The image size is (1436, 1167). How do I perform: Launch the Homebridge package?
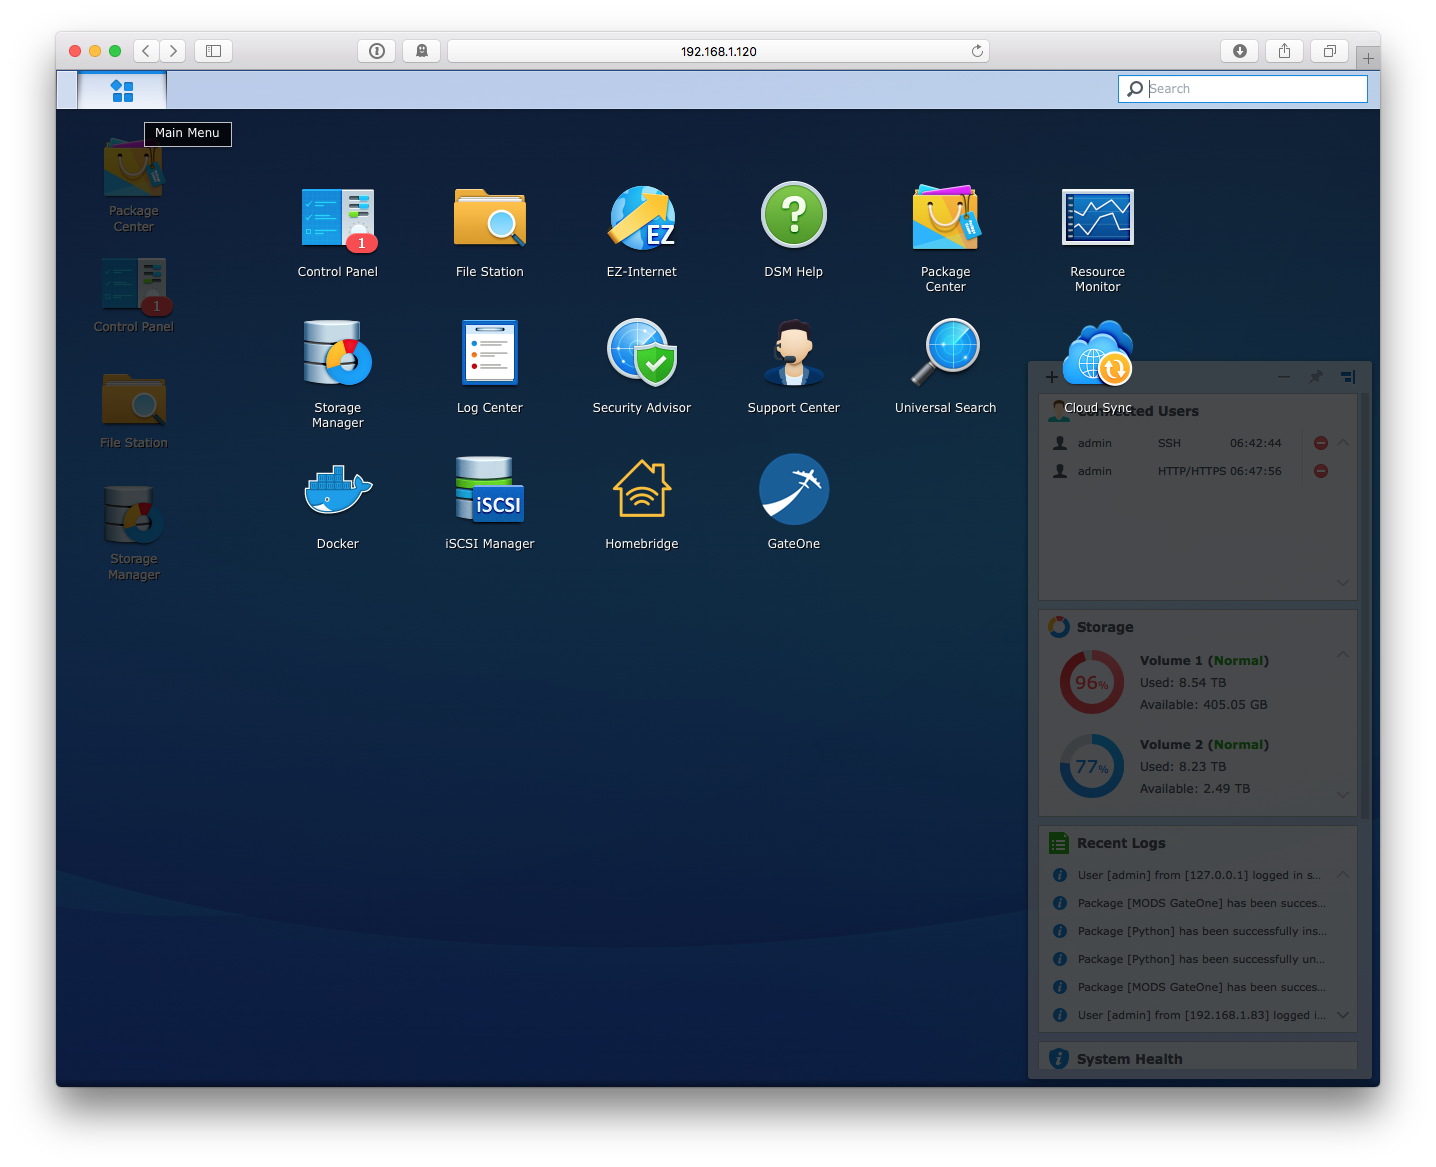tap(642, 503)
